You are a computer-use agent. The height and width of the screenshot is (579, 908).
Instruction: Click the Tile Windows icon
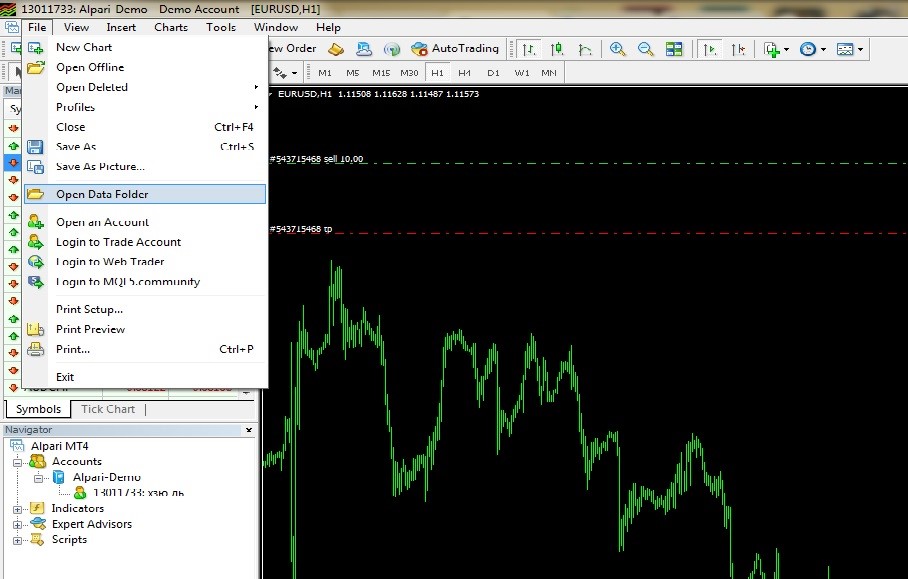[x=674, y=49]
